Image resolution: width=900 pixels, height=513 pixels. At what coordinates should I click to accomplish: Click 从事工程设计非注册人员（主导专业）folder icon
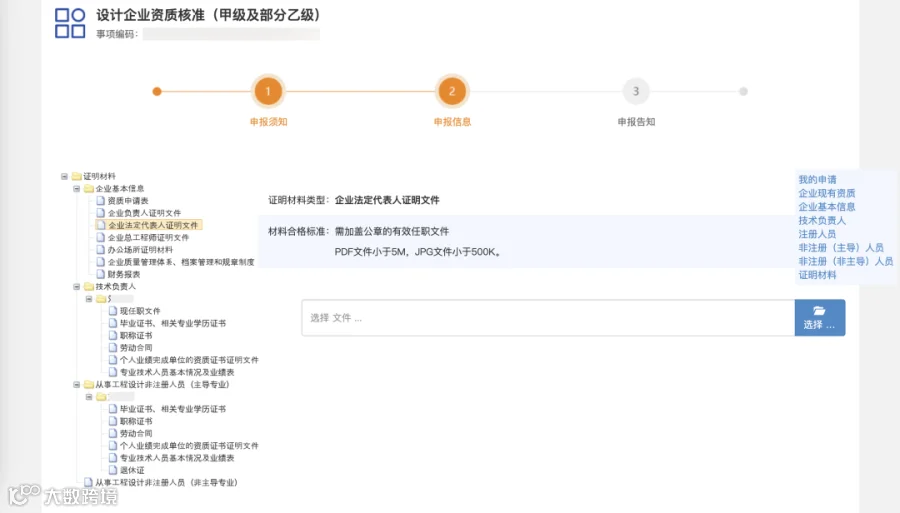coord(88,384)
